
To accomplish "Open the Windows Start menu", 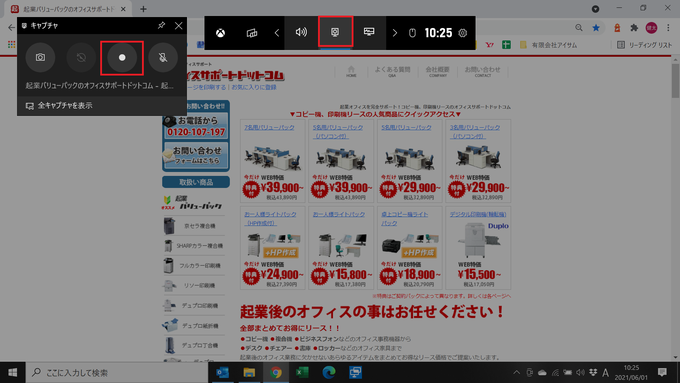I will click(13, 372).
